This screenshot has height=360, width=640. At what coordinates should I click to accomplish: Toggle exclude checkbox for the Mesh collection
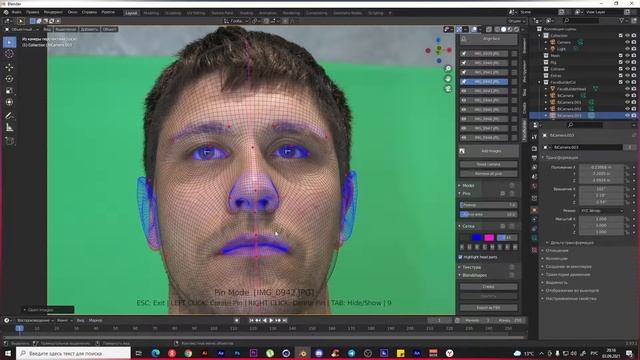pos(621,56)
